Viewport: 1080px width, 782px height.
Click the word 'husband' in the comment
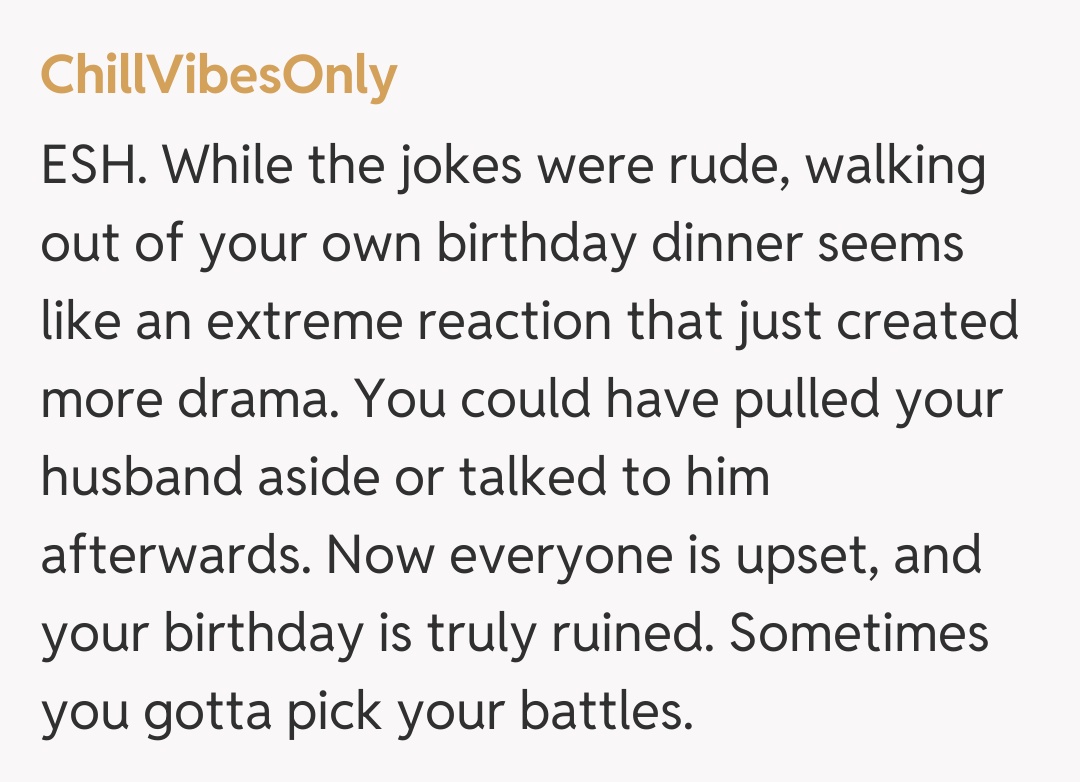[140, 477]
